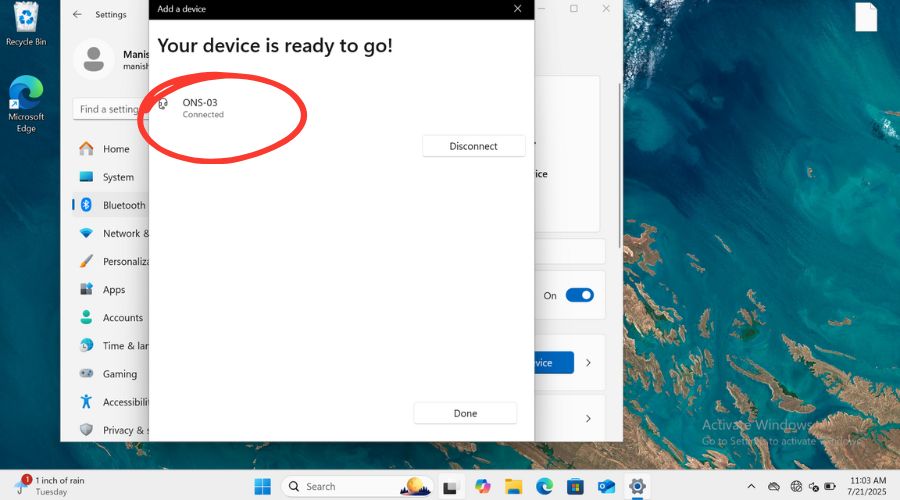Open the Windows Start menu
The width and height of the screenshot is (900, 500).
pos(262,487)
